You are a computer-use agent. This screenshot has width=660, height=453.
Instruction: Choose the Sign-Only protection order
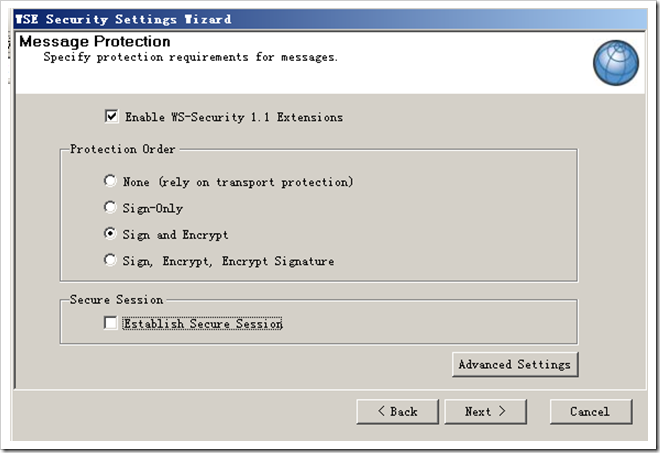(x=110, y=208)
